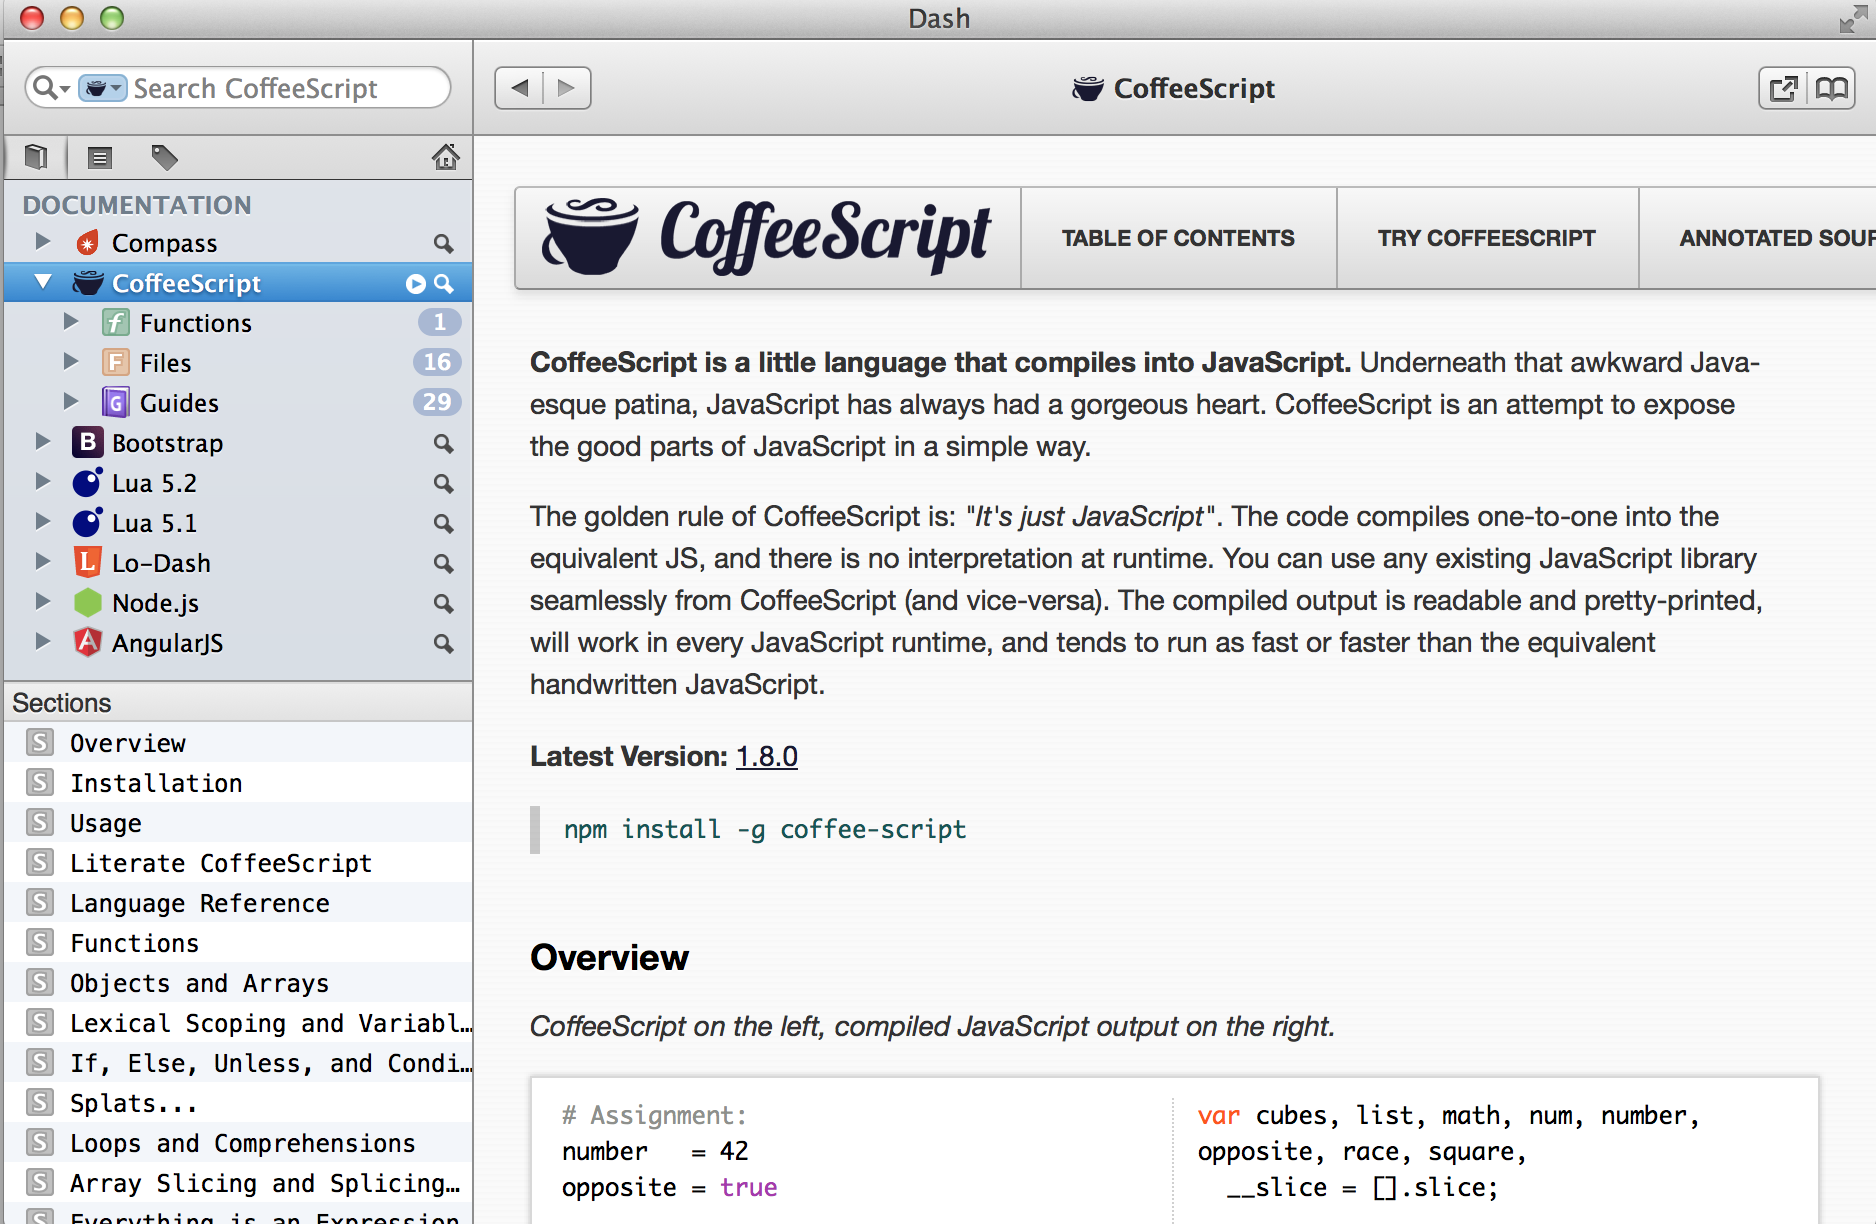Open the Try CoffeeScript tab
Image resolution: width=1876 pixels, height=1224 pixels.
click(1487, 238)
